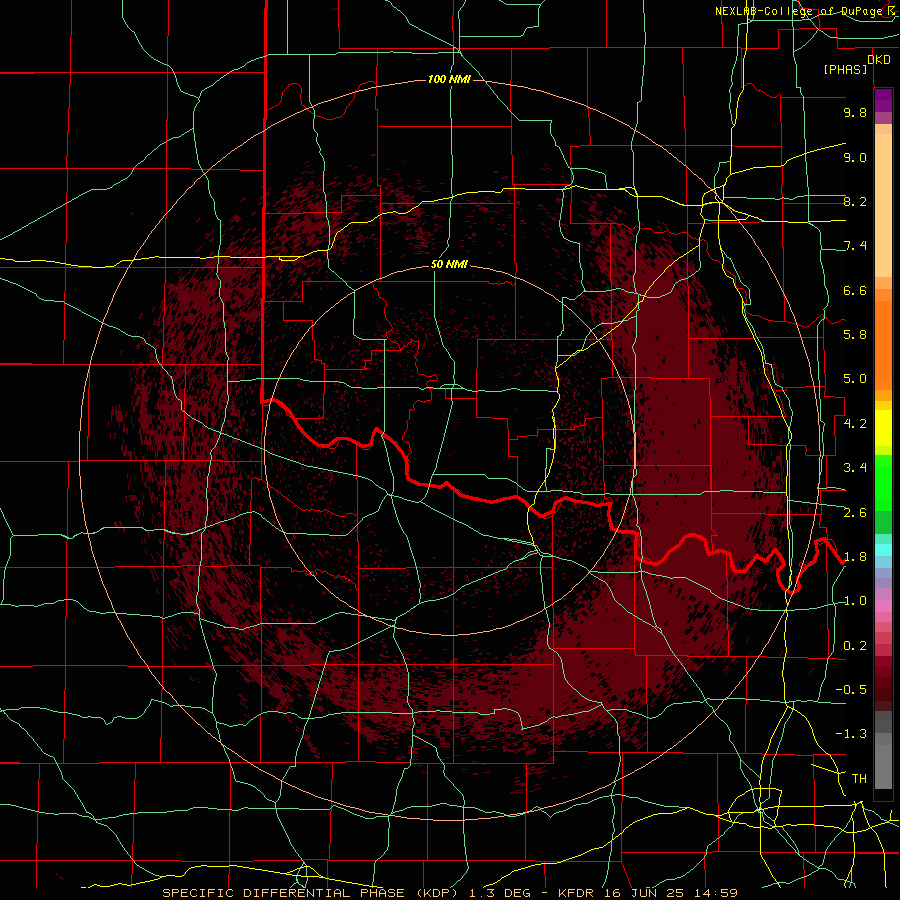Click the 1.8 legend value
900x900 pixels.
(855, 557)
